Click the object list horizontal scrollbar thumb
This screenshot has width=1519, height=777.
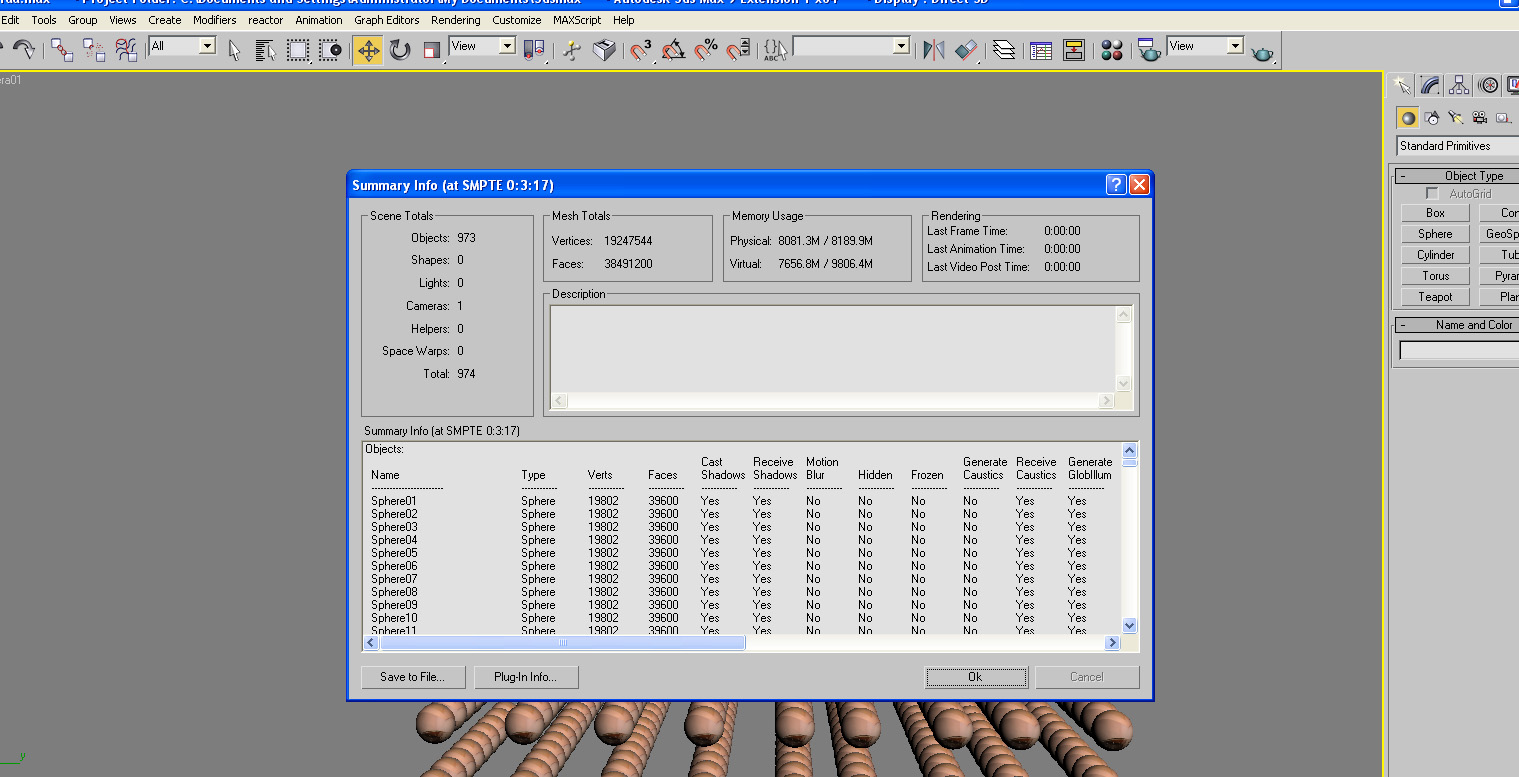pyautogui.click(x=562, y=643)
